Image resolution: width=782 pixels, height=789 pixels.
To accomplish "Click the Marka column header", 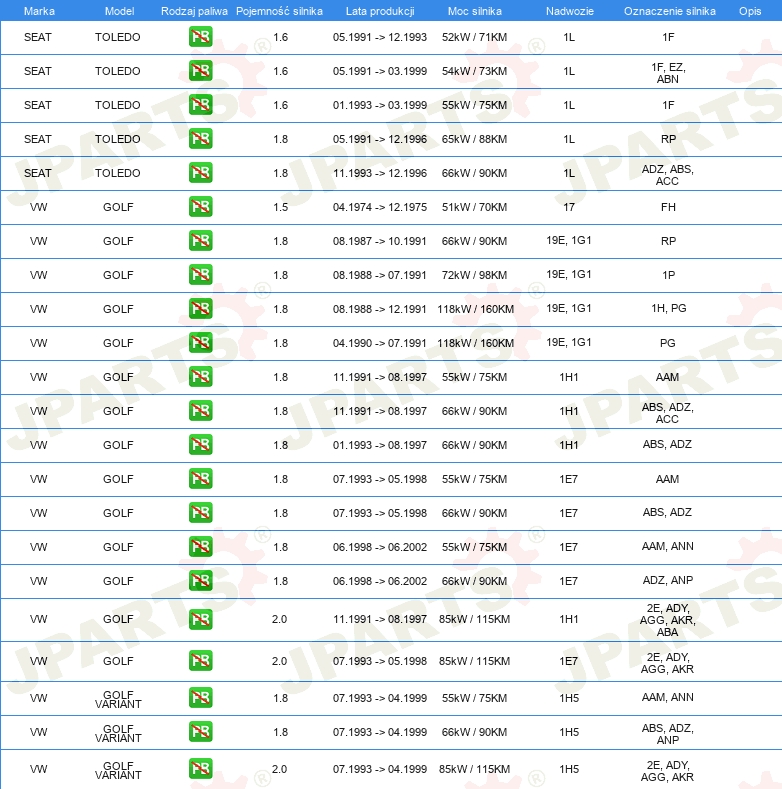I will (x=39, y=11).
